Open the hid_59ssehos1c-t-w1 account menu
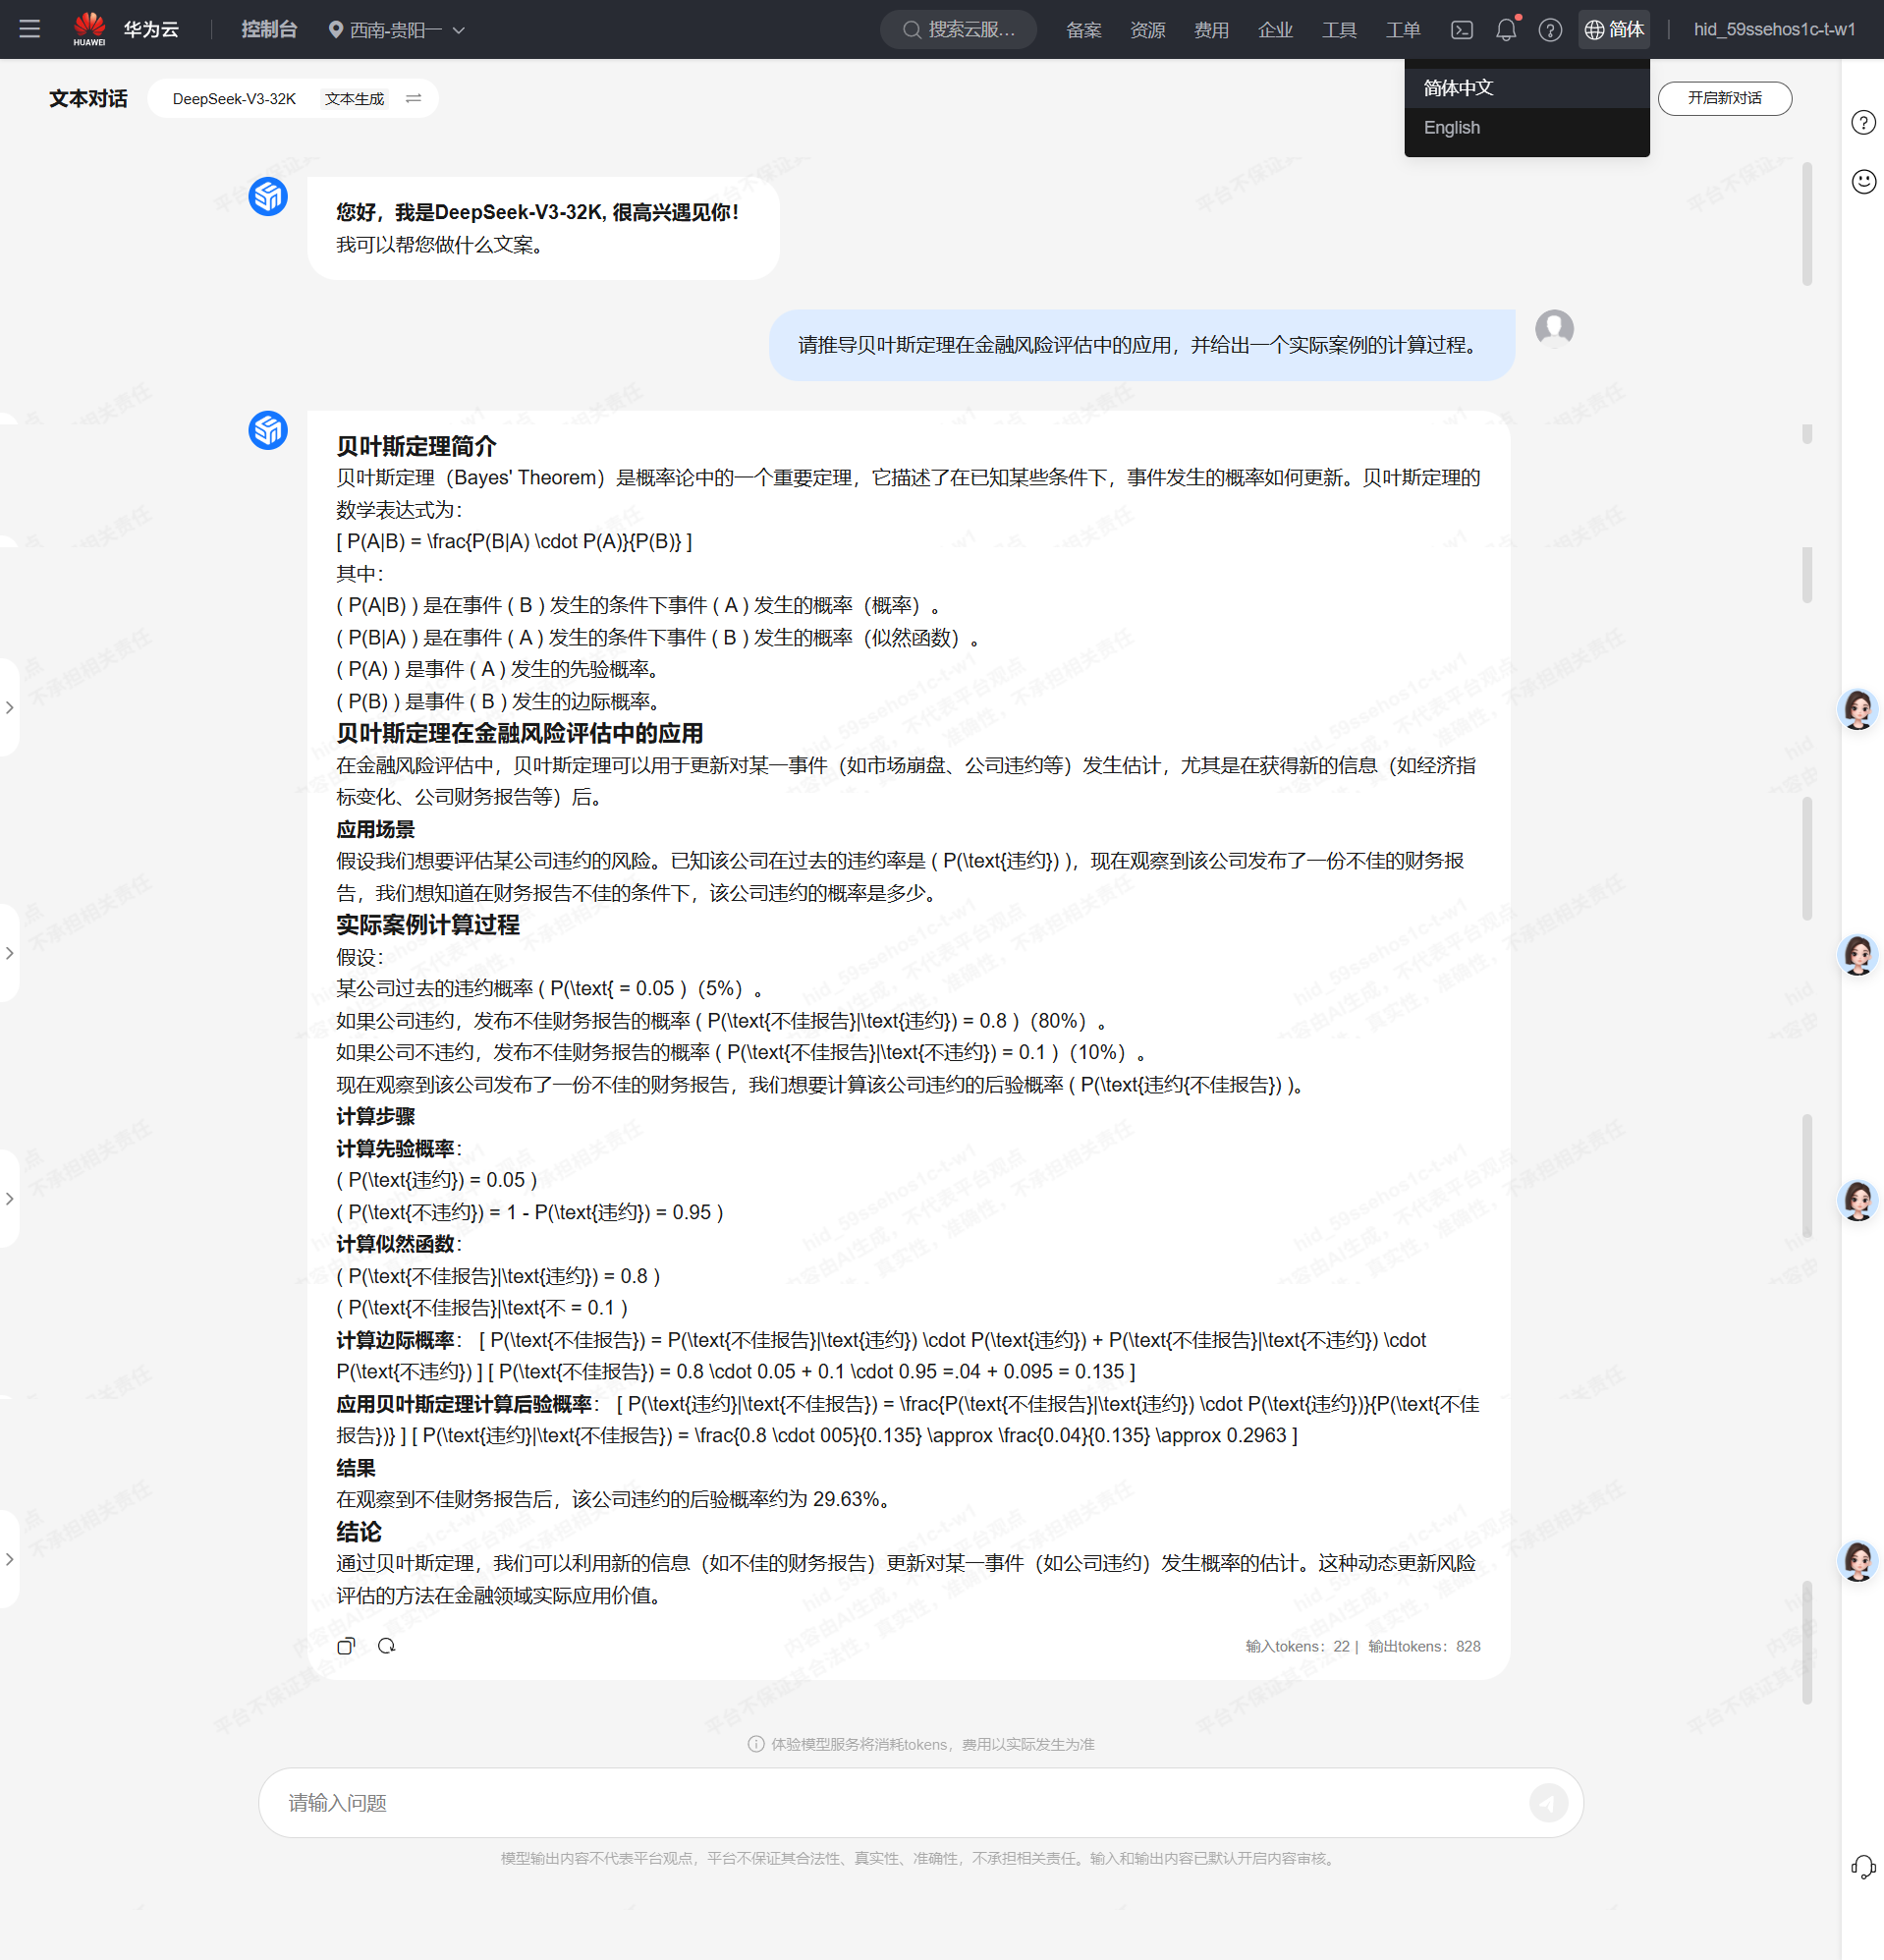Screen dimensions: 1884x1960 point(1774,30)
